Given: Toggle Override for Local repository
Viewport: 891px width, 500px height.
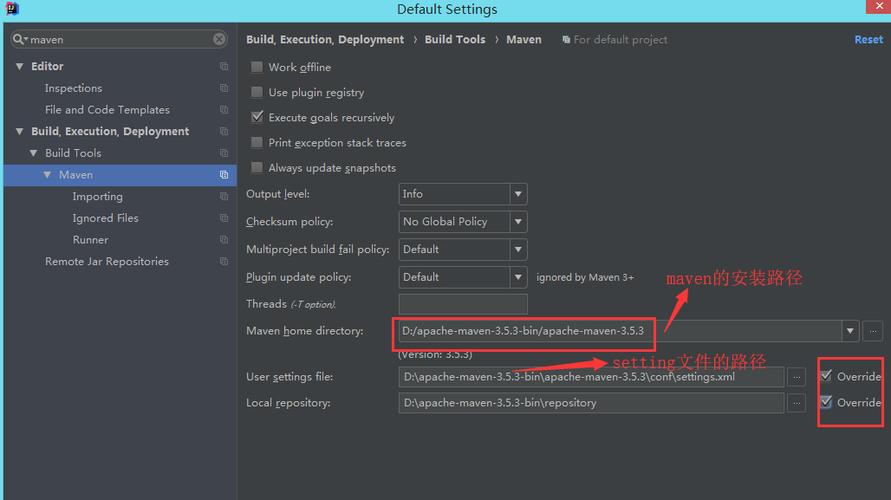Looking at the screenshot, I should (826, 402).
